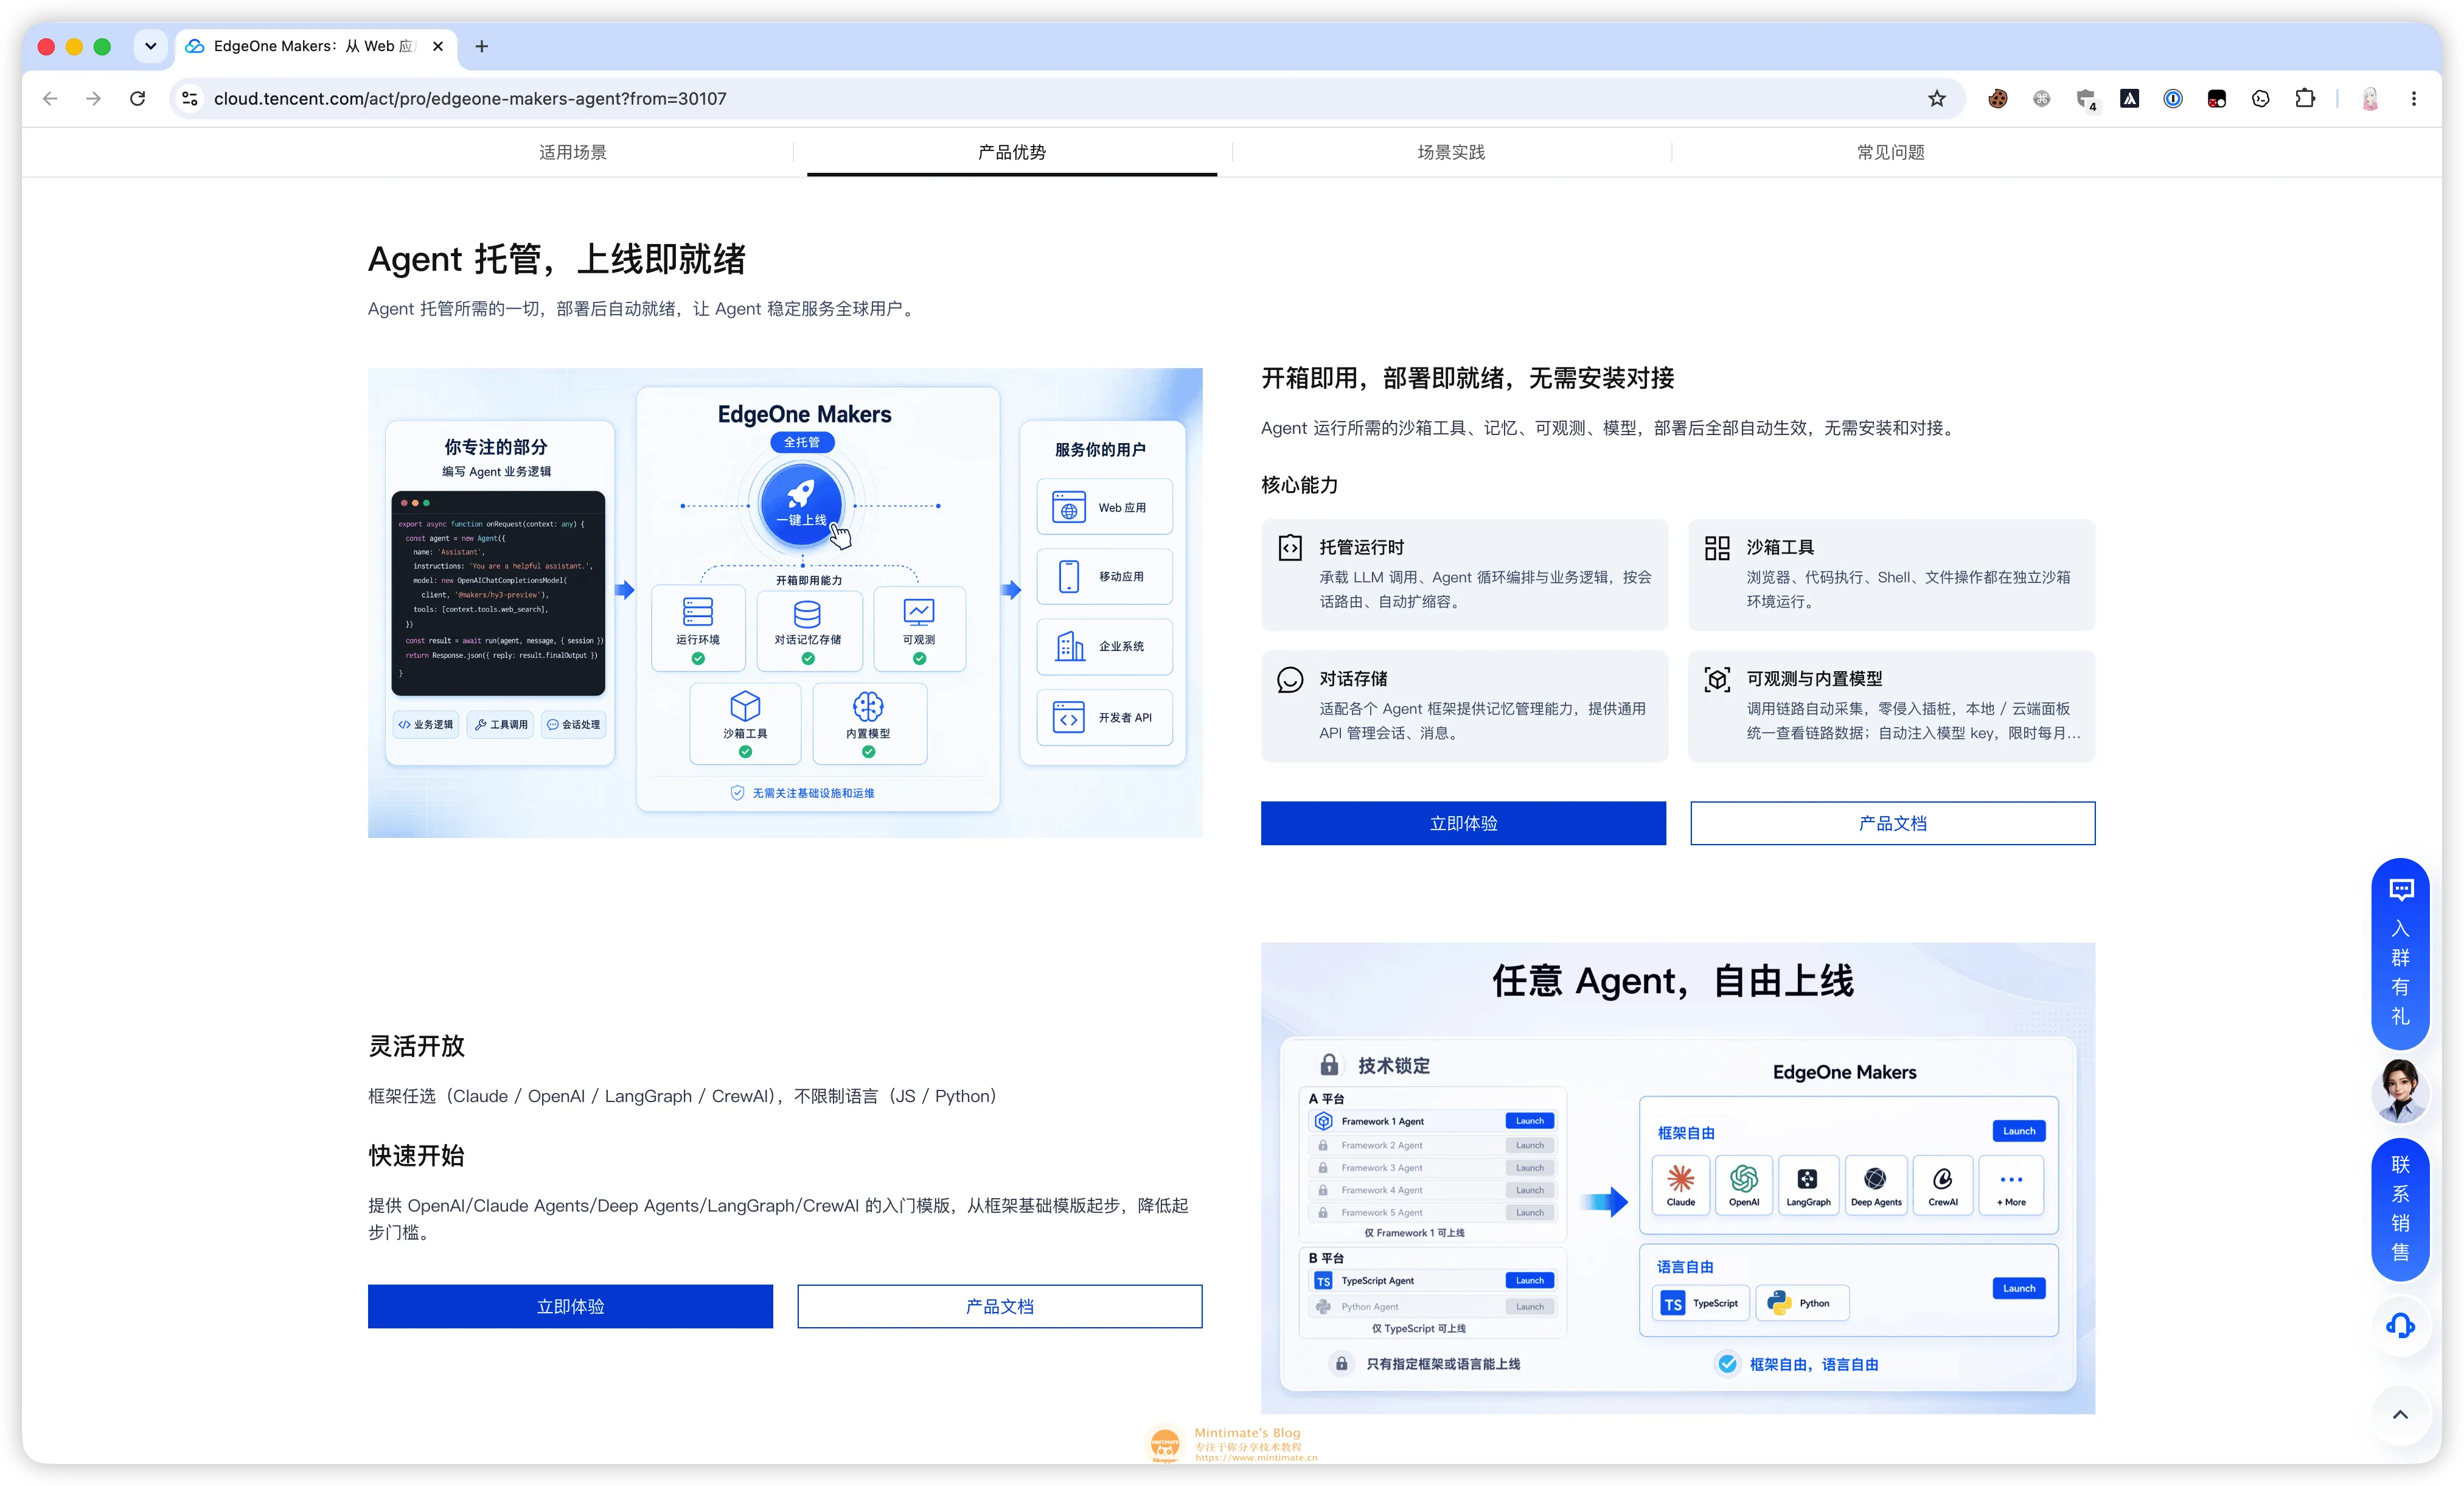Click Launch in the 框架自由 panel
The width and height of the screenshot is (2464, 1486).
click(2019, 1131)
